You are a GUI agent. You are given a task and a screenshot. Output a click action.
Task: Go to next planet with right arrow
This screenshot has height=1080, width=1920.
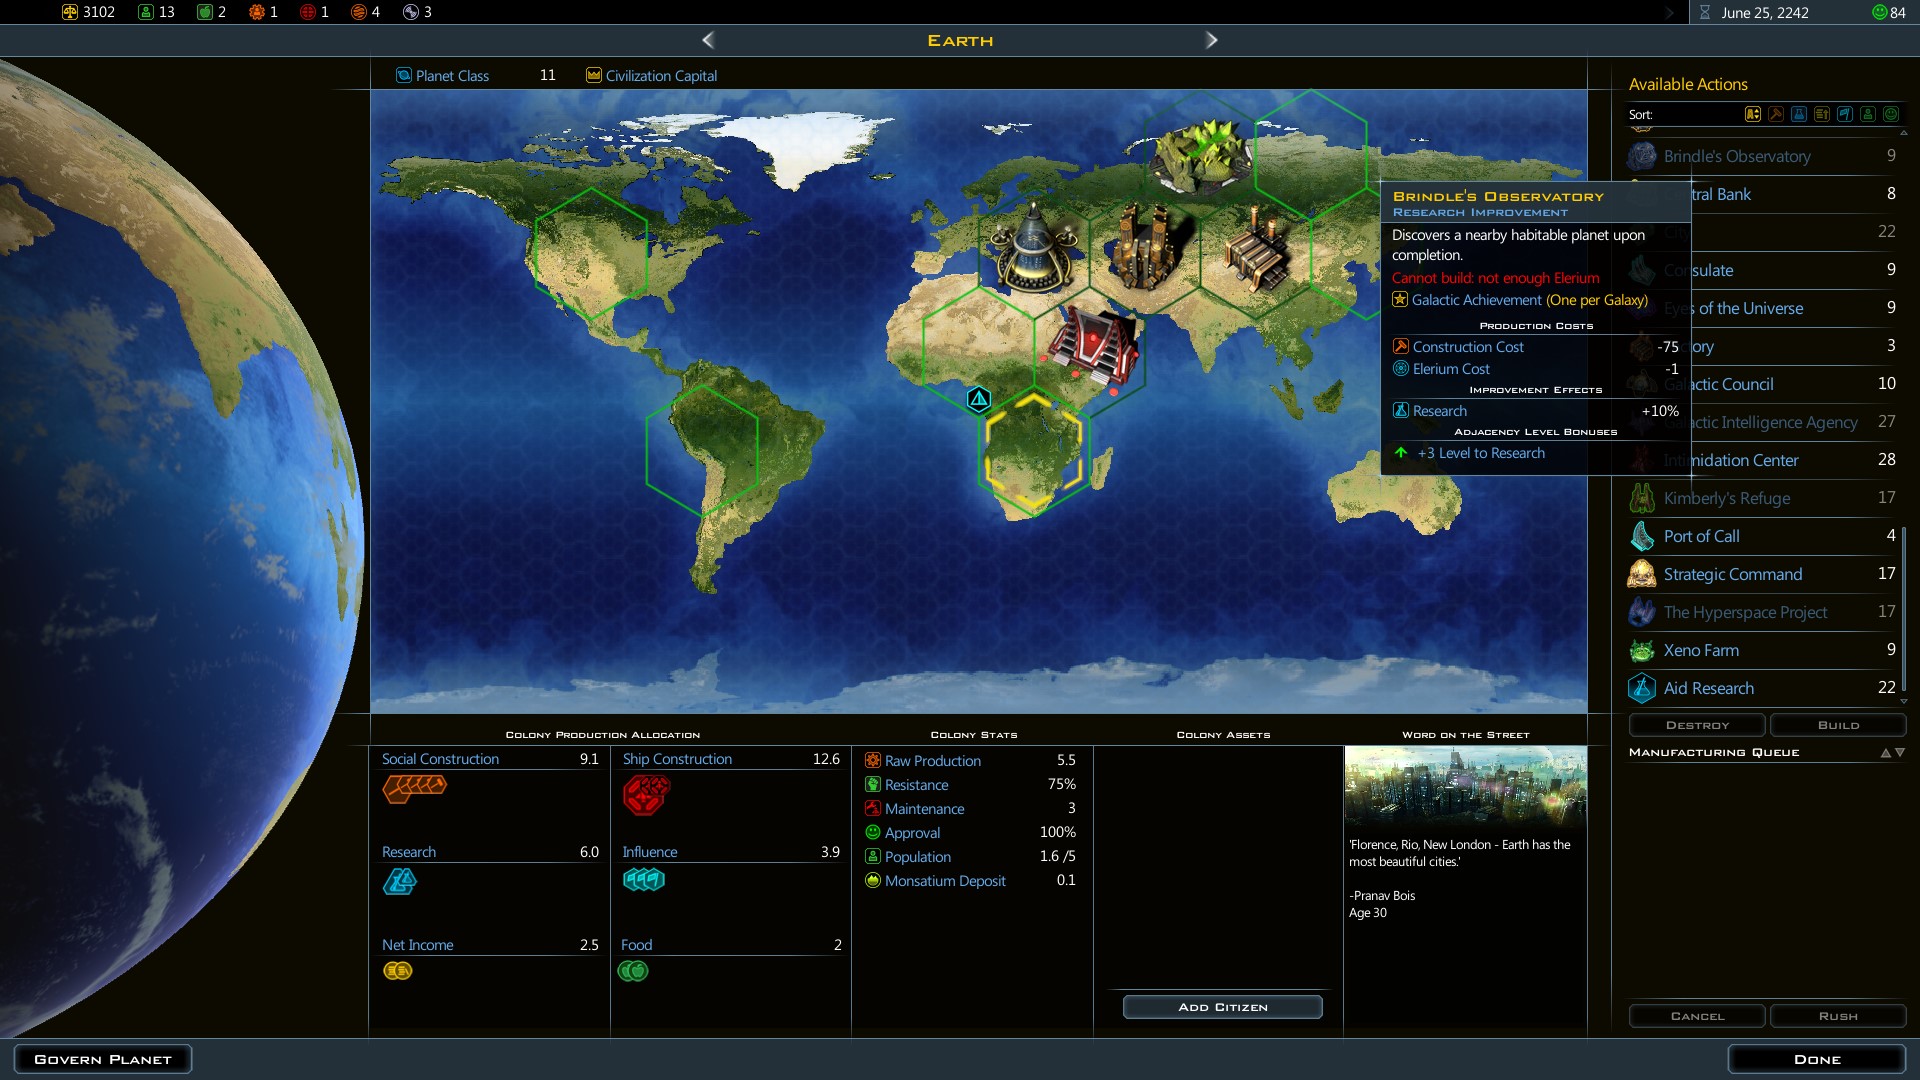[x=1211, y=40]
